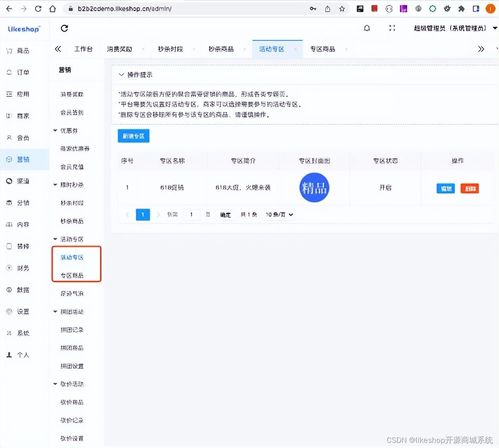Collapse the 操作提示 panel chevron
499x448 pixels.
121,75
